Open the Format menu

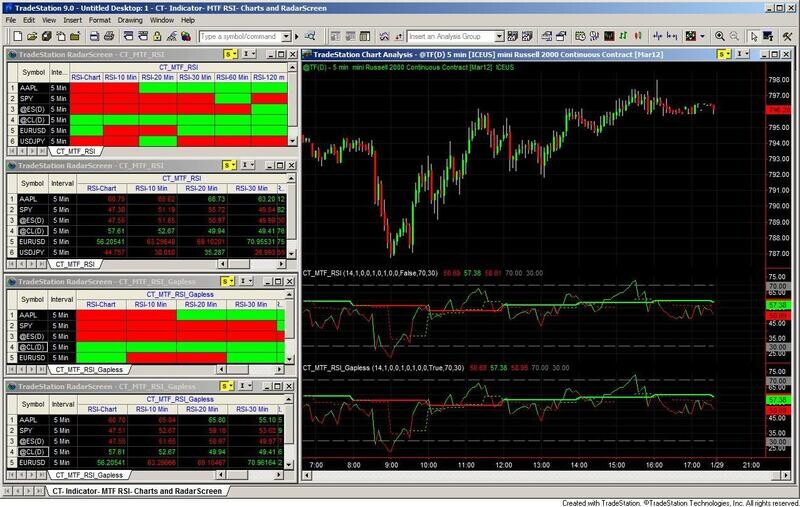pyautogui.click(x=99, y=20)
